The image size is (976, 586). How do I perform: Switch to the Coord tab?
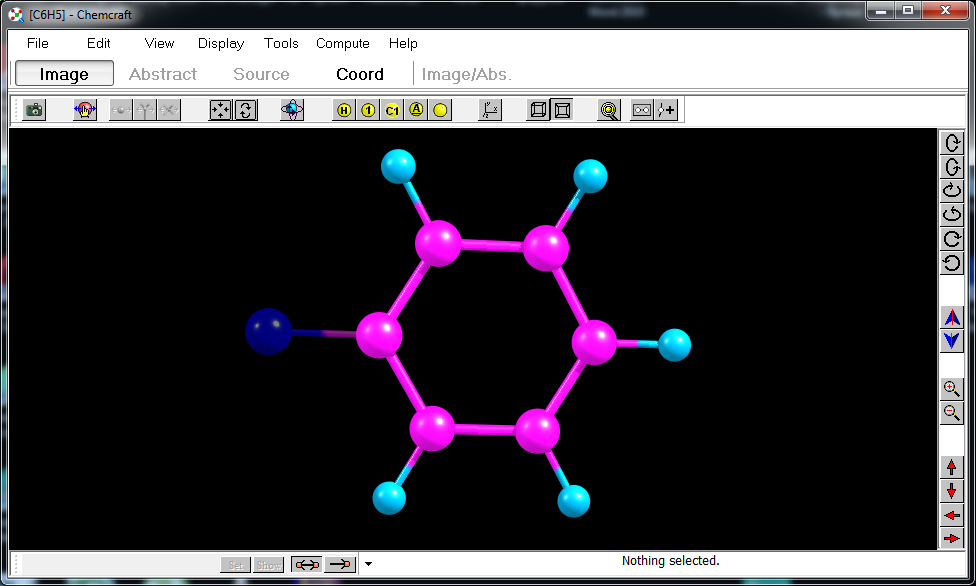[x=360, y=74]
